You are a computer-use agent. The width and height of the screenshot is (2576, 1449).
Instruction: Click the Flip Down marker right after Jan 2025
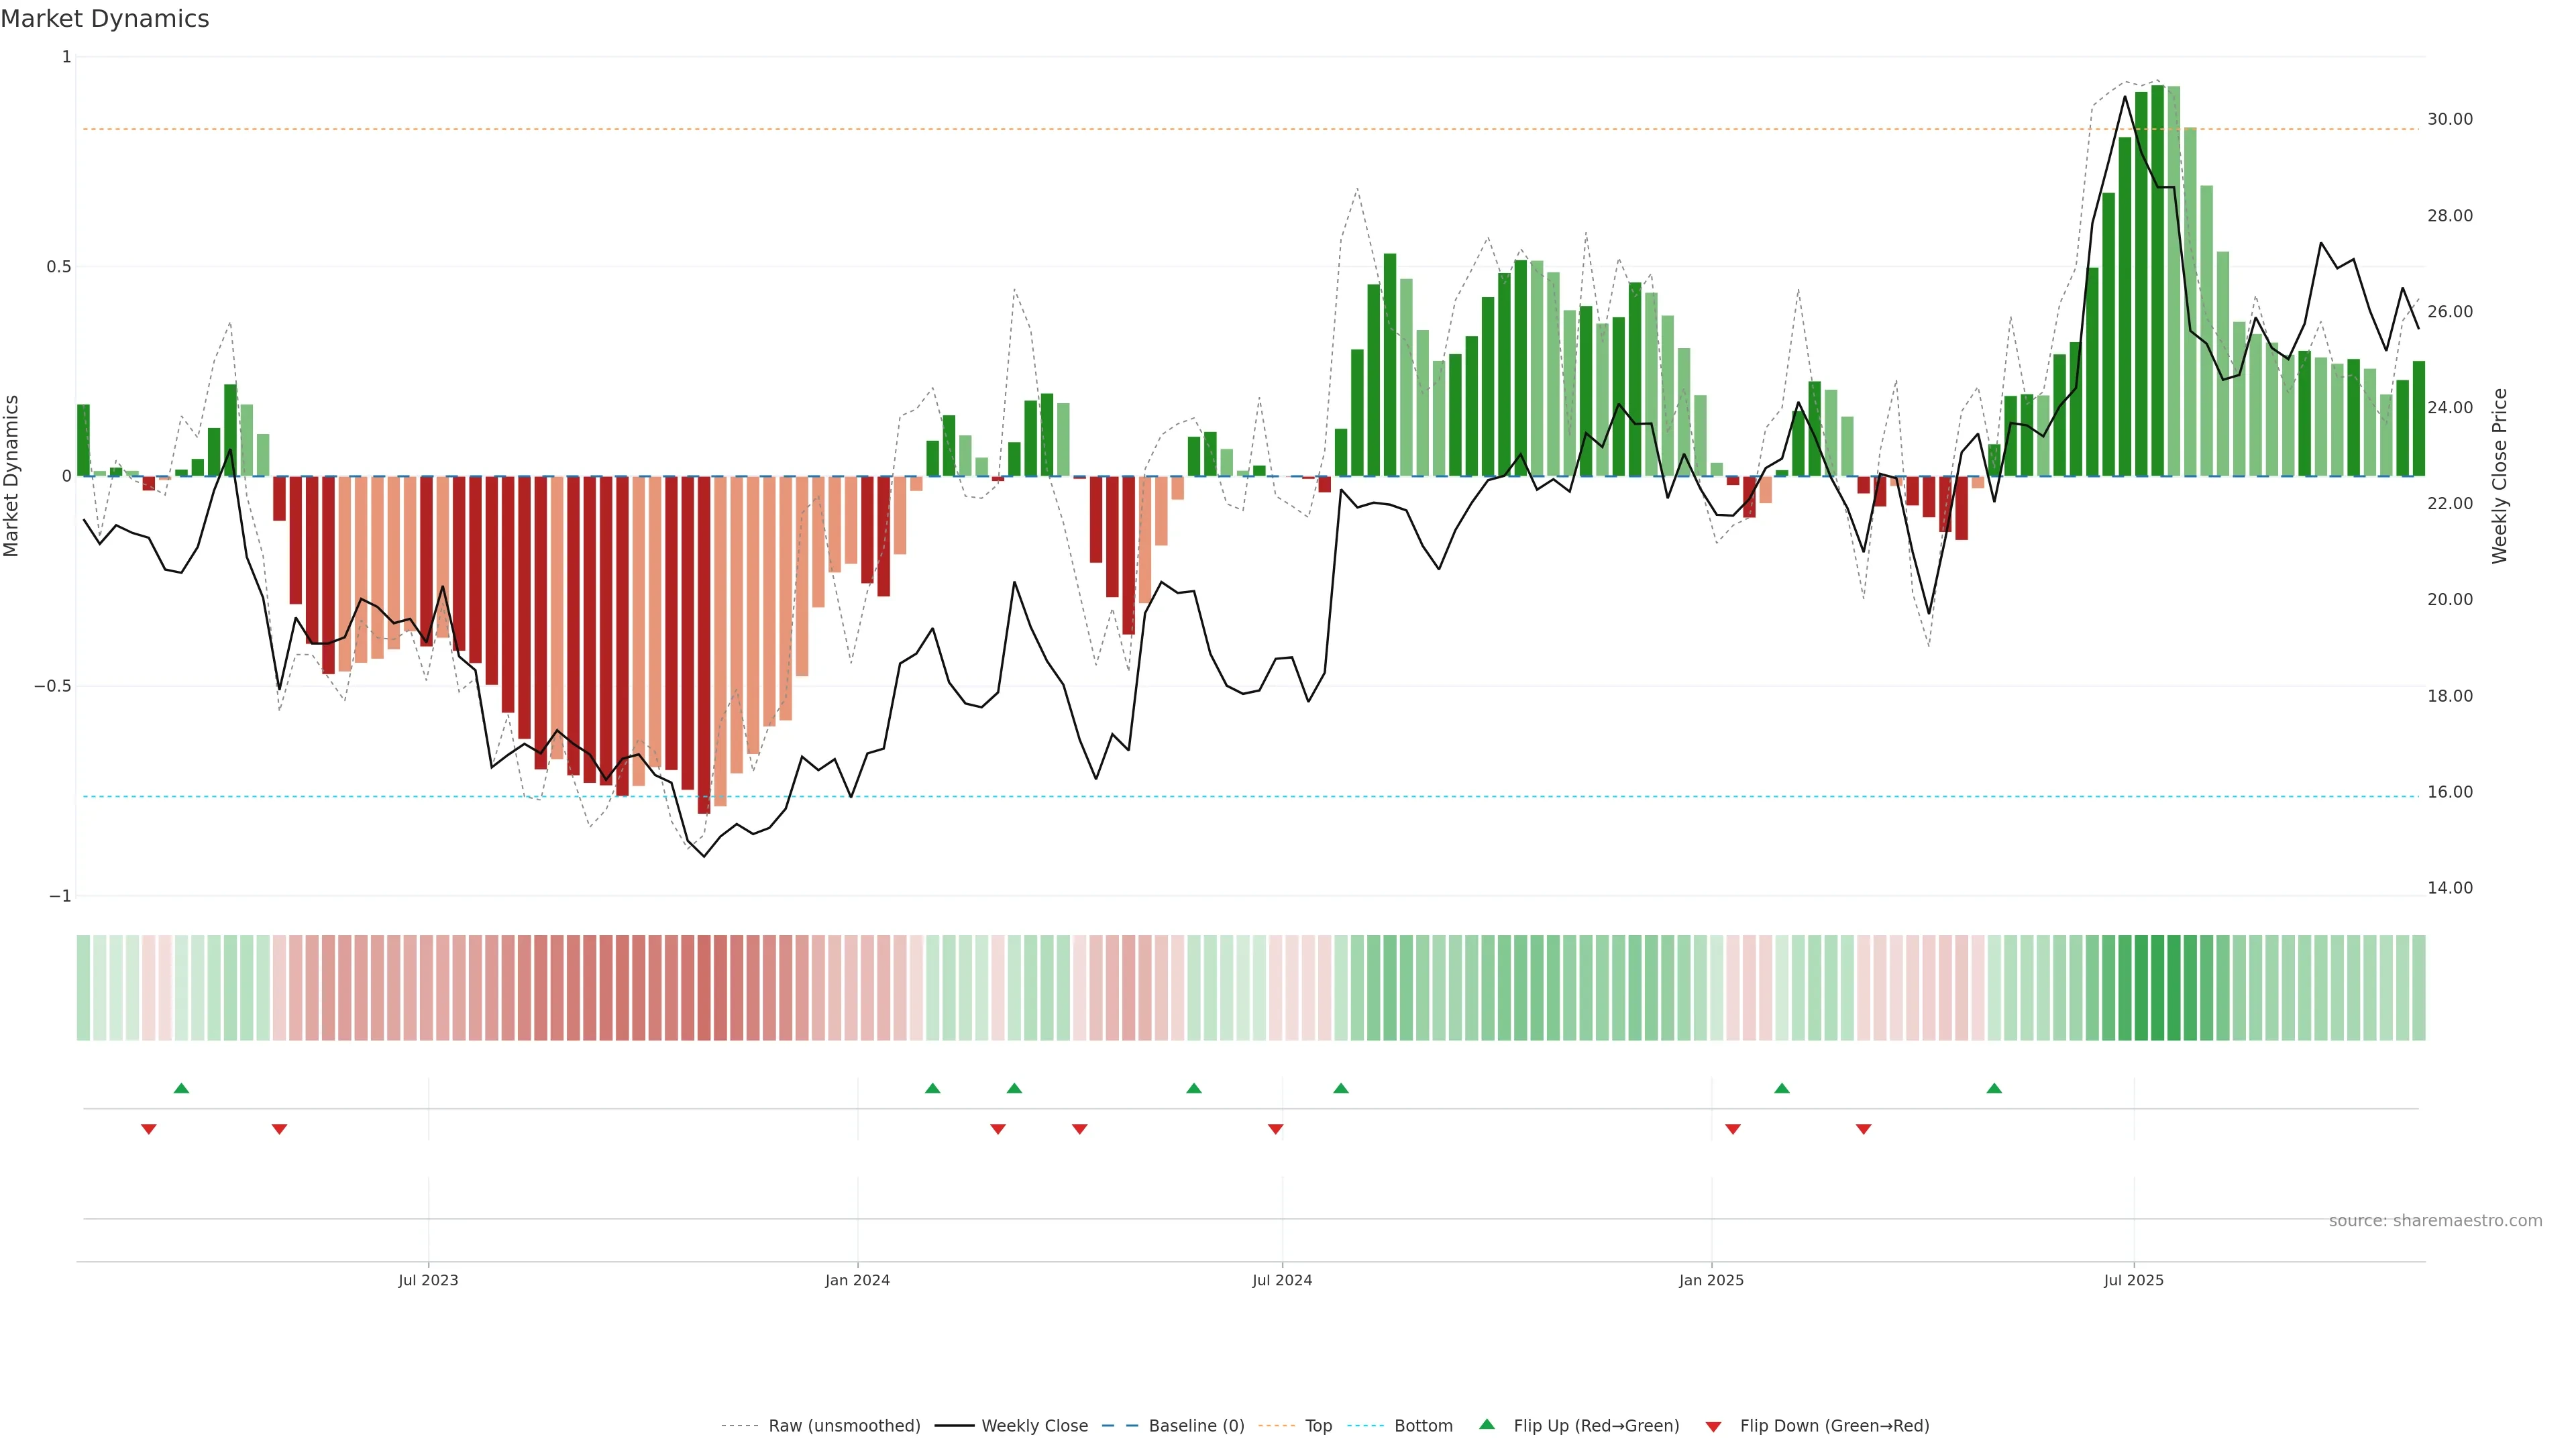pos(1733,1129)
